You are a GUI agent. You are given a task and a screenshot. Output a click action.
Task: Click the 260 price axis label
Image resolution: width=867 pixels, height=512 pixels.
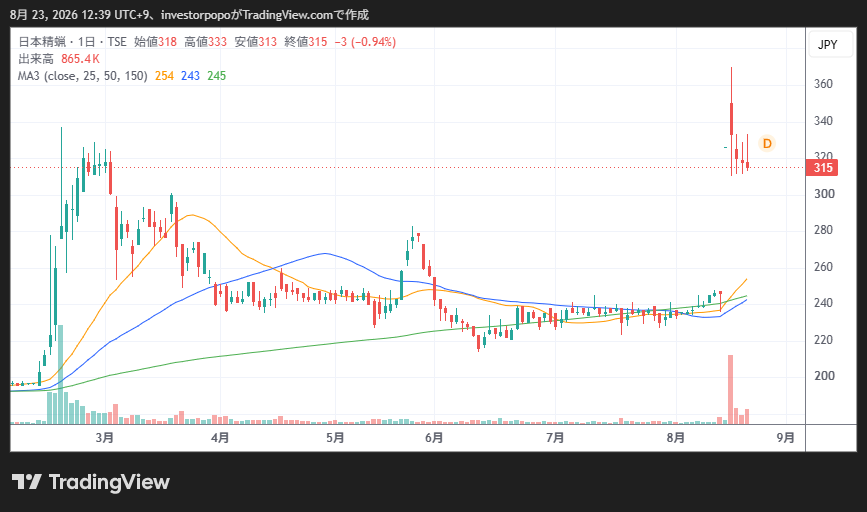(x=823, y=267)
